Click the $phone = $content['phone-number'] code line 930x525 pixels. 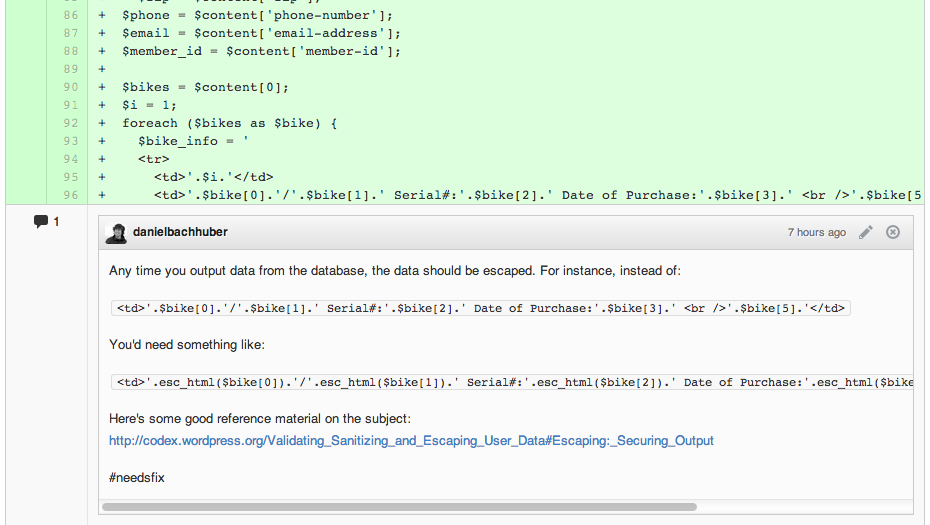[x=257, y=15]
